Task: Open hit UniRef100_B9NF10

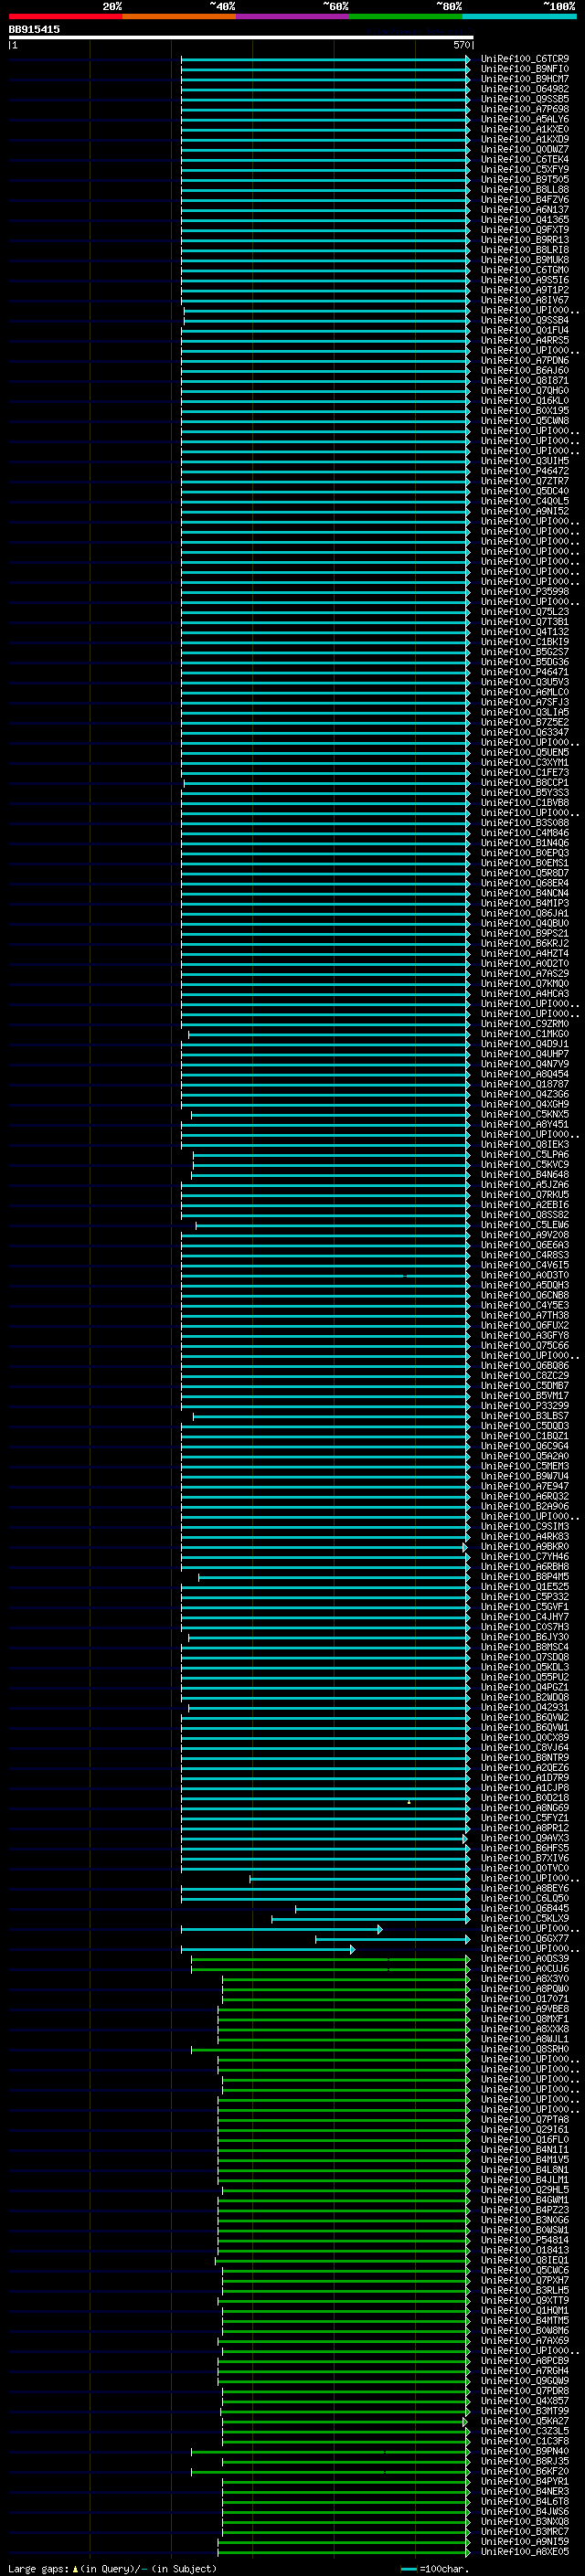Action: 524,69
